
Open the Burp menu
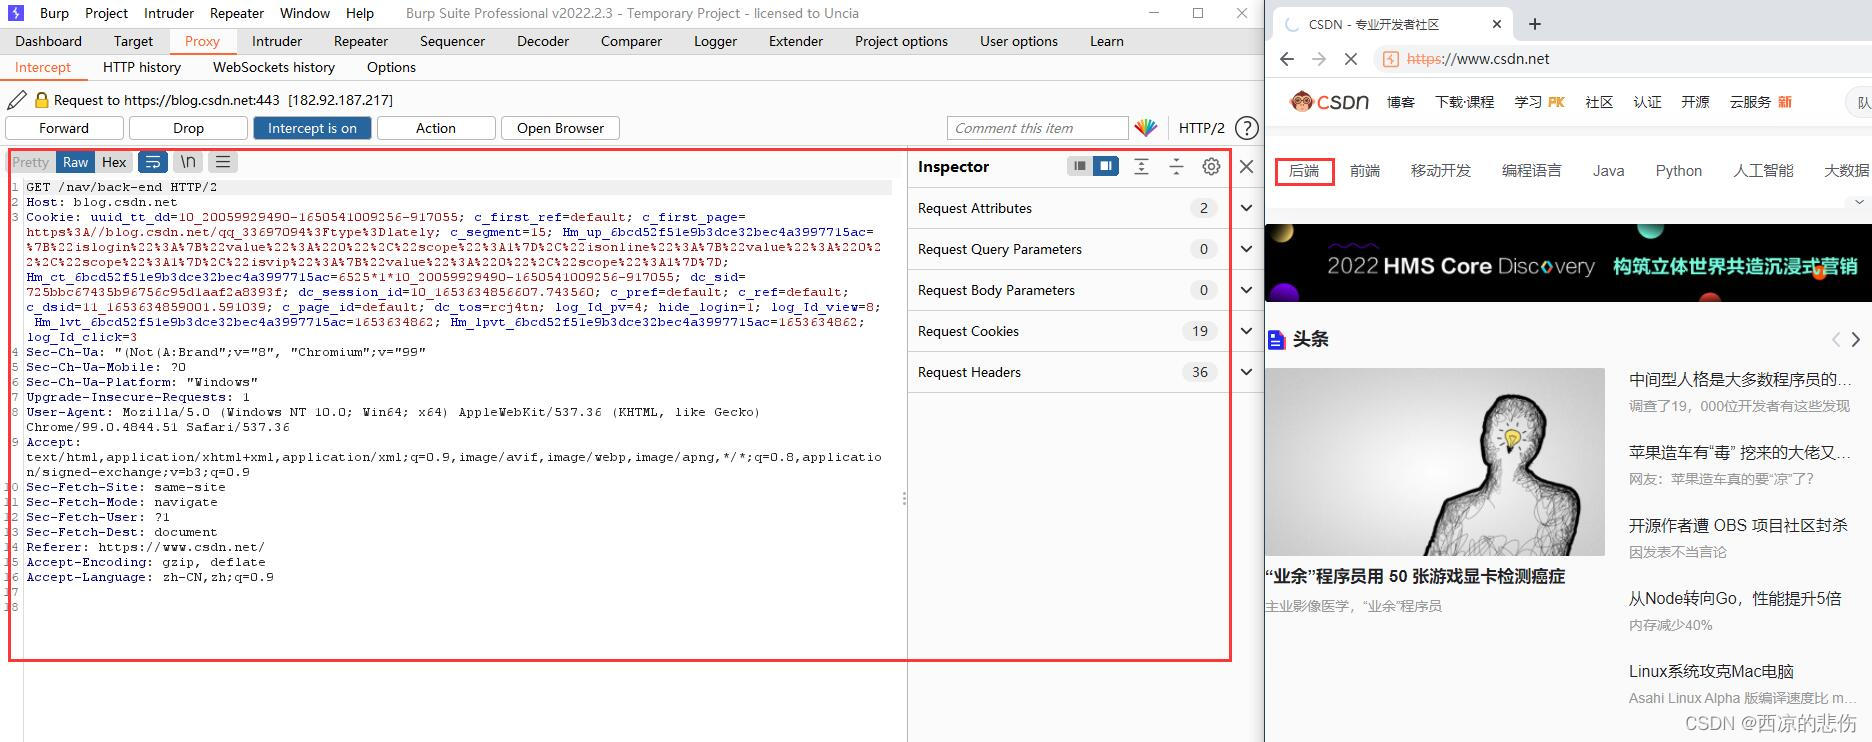coord(54,13)
